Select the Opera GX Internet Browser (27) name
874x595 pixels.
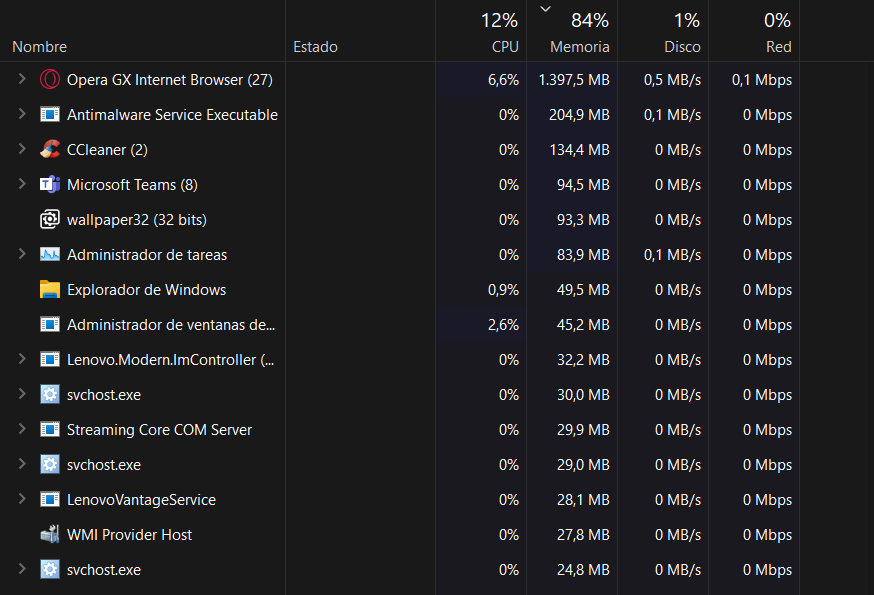tap(169, 80)
